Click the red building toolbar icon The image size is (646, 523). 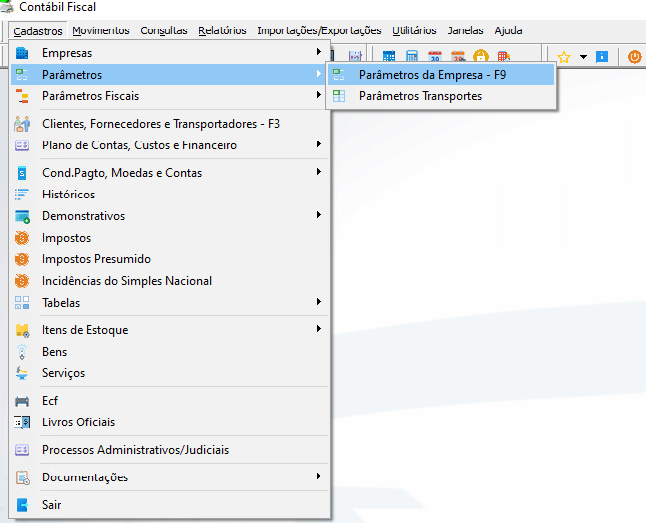(503, 56)
